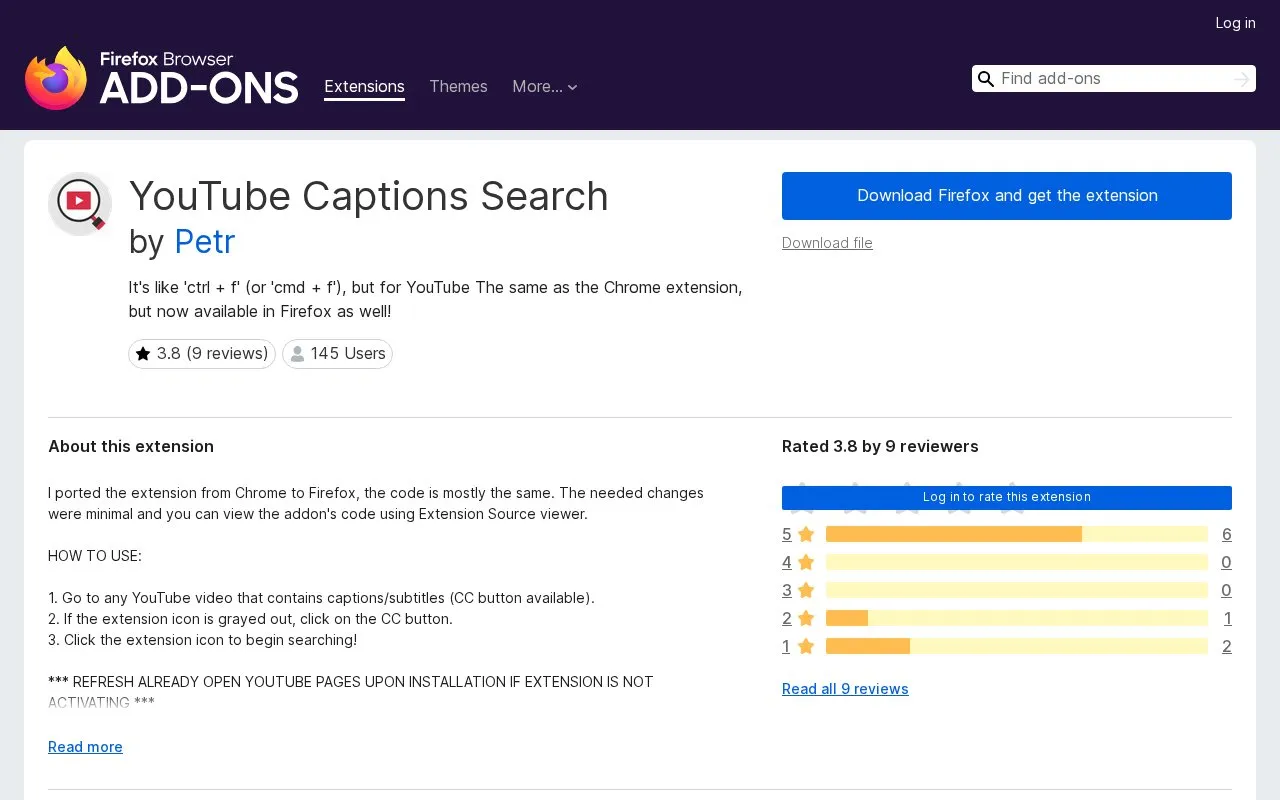The height and width of the screenshot is (800, 1280).
Task: Click the YouTube Captions Search title
Action: (369, 196)
